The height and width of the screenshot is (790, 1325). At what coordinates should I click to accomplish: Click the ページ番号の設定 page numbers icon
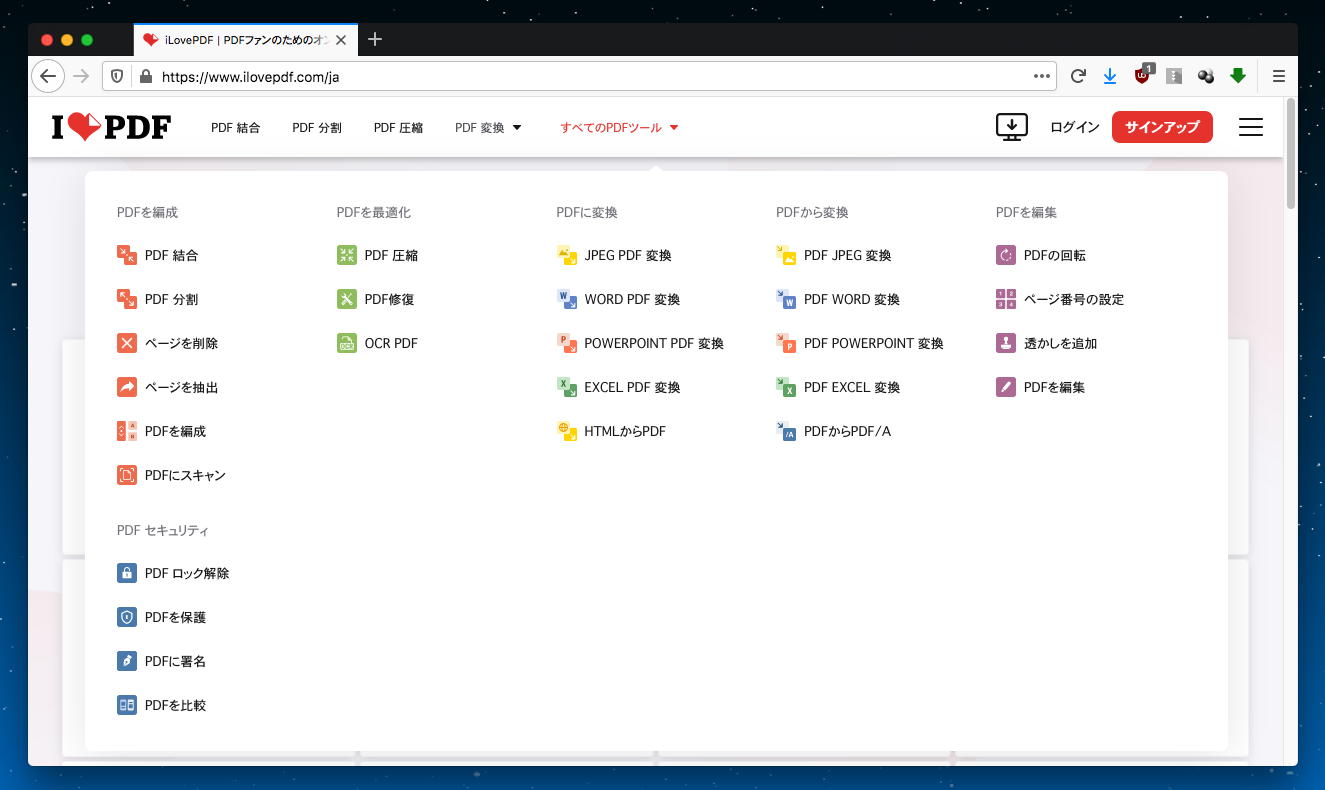[1006, 299]
